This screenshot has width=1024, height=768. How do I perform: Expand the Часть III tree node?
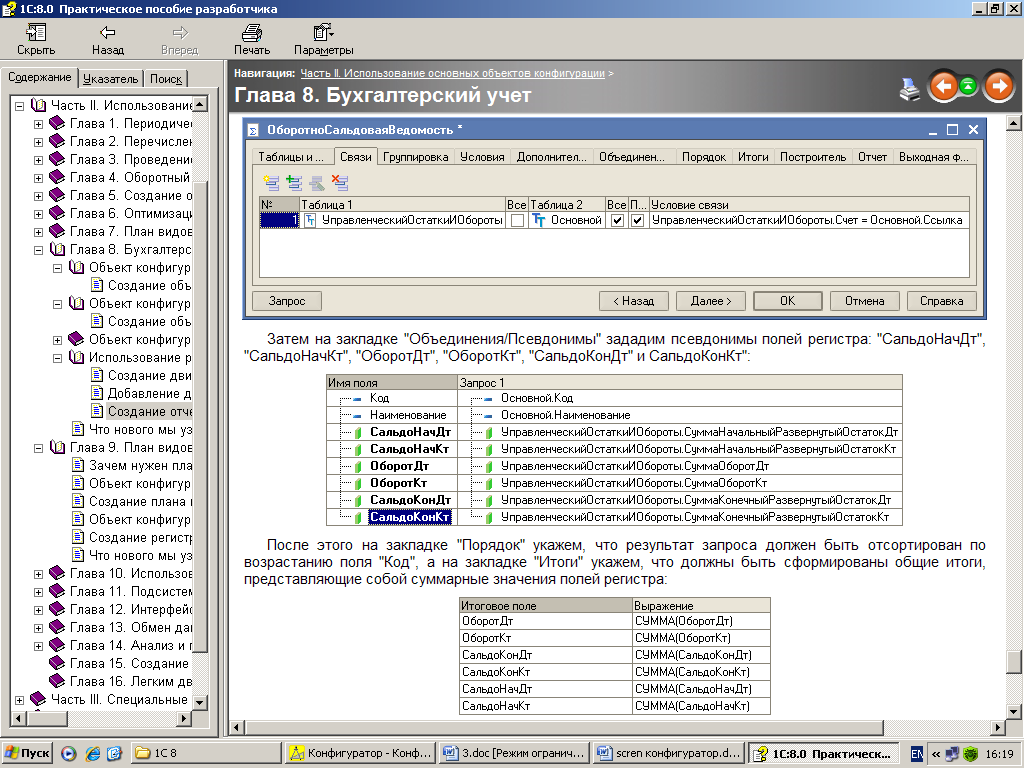[x=20, y=700]
